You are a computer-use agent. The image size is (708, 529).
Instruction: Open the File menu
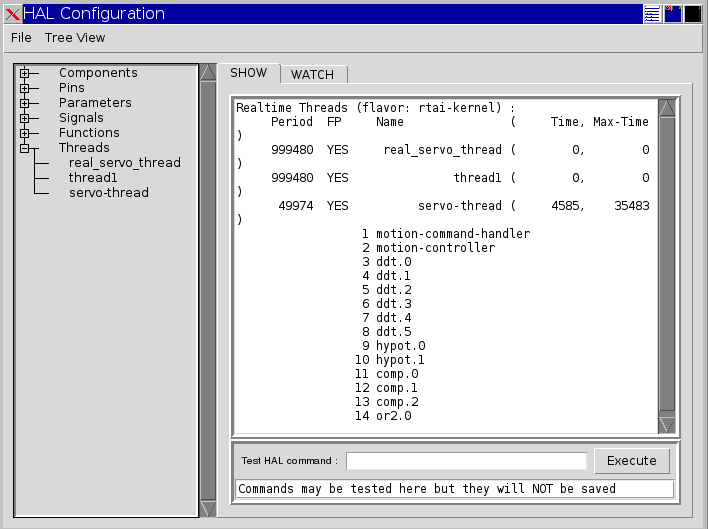(x=21, y=37)
